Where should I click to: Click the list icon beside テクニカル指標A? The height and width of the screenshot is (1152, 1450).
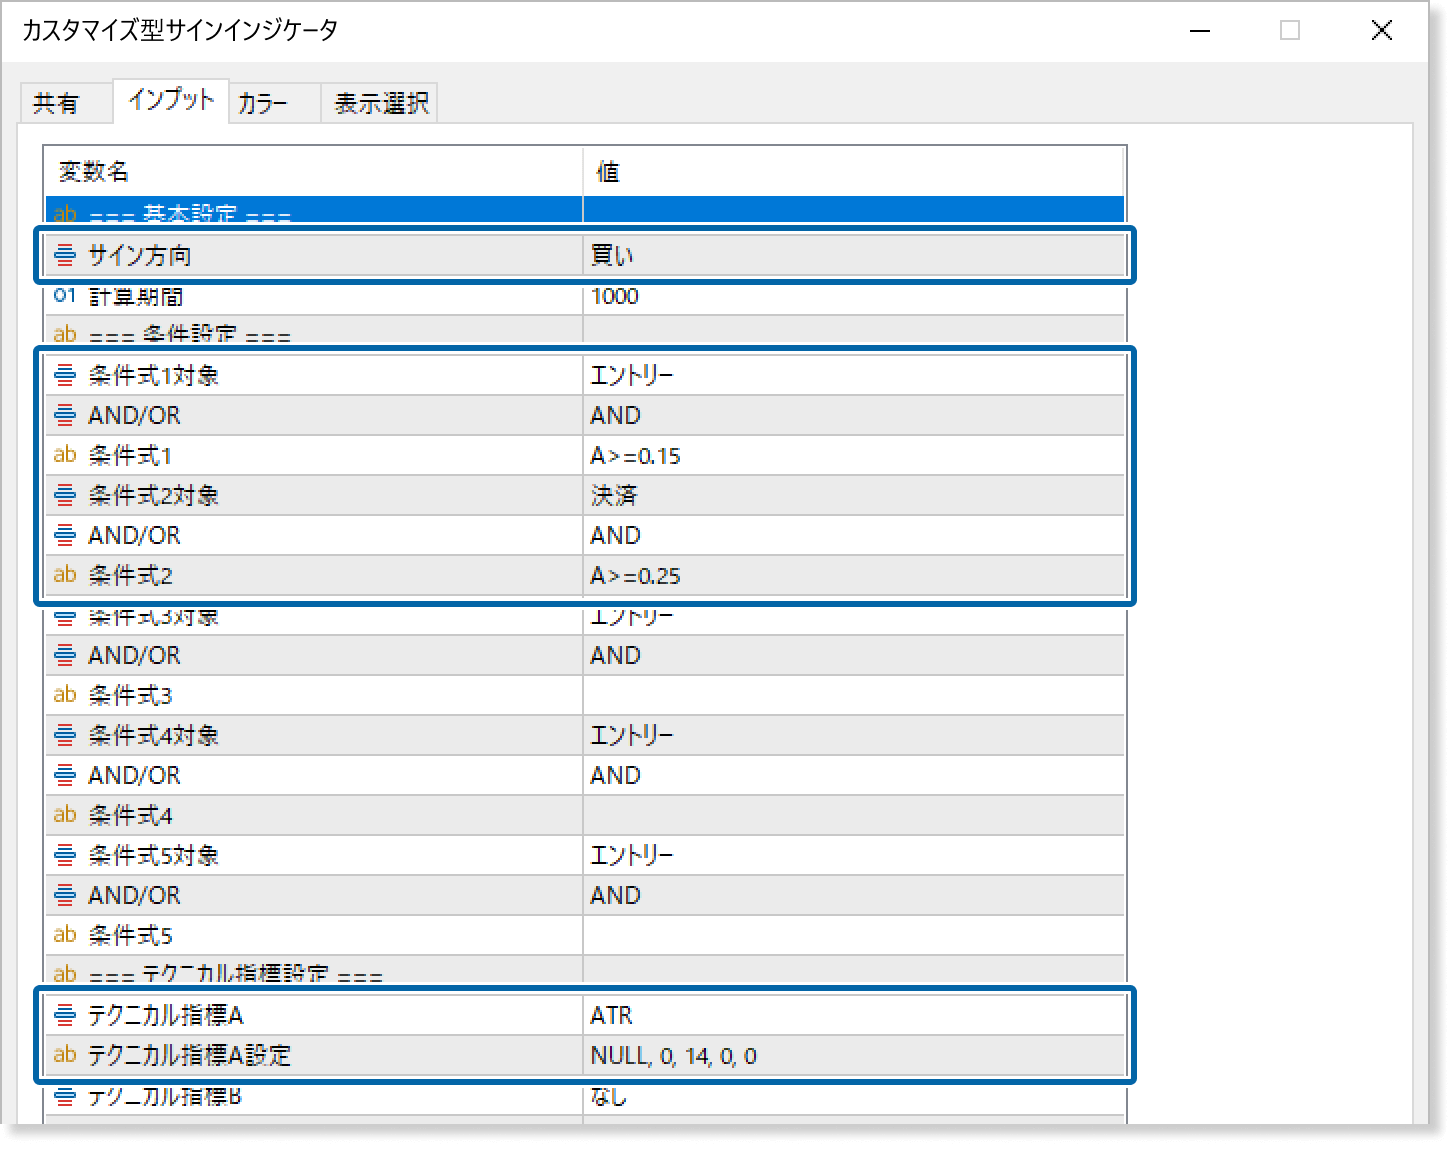(64, 1015)
